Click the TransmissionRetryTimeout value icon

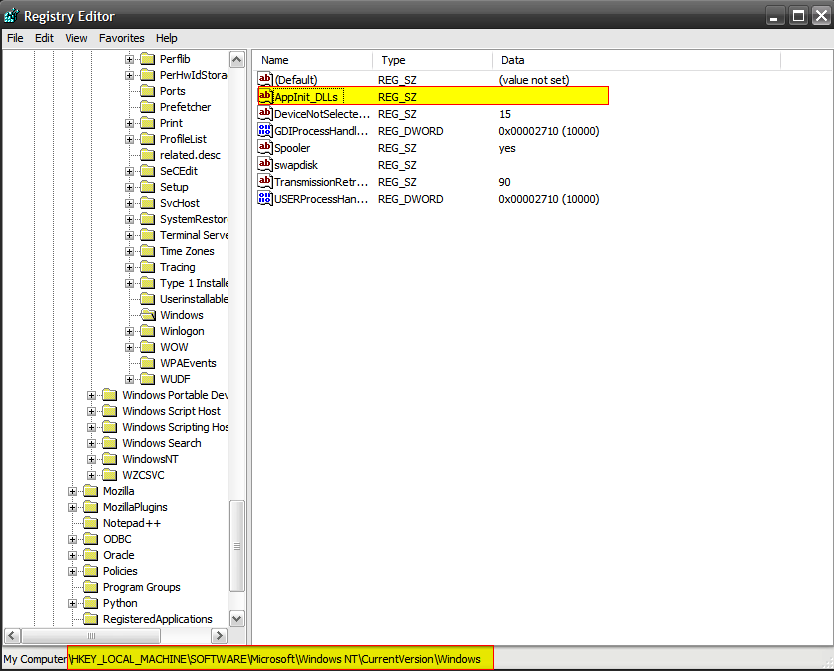pos(265,182)
